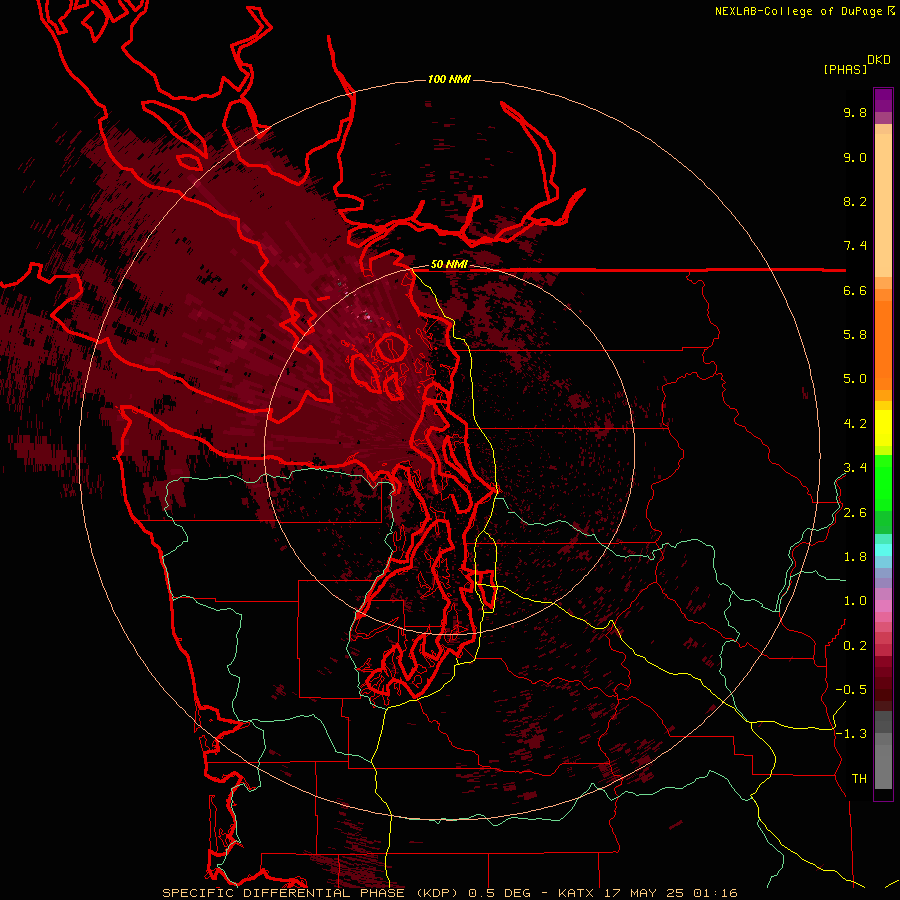This screenshot has width=900, height=900.
Task: Select the peach color band near 8.2
Action: [x=883, y=205]
